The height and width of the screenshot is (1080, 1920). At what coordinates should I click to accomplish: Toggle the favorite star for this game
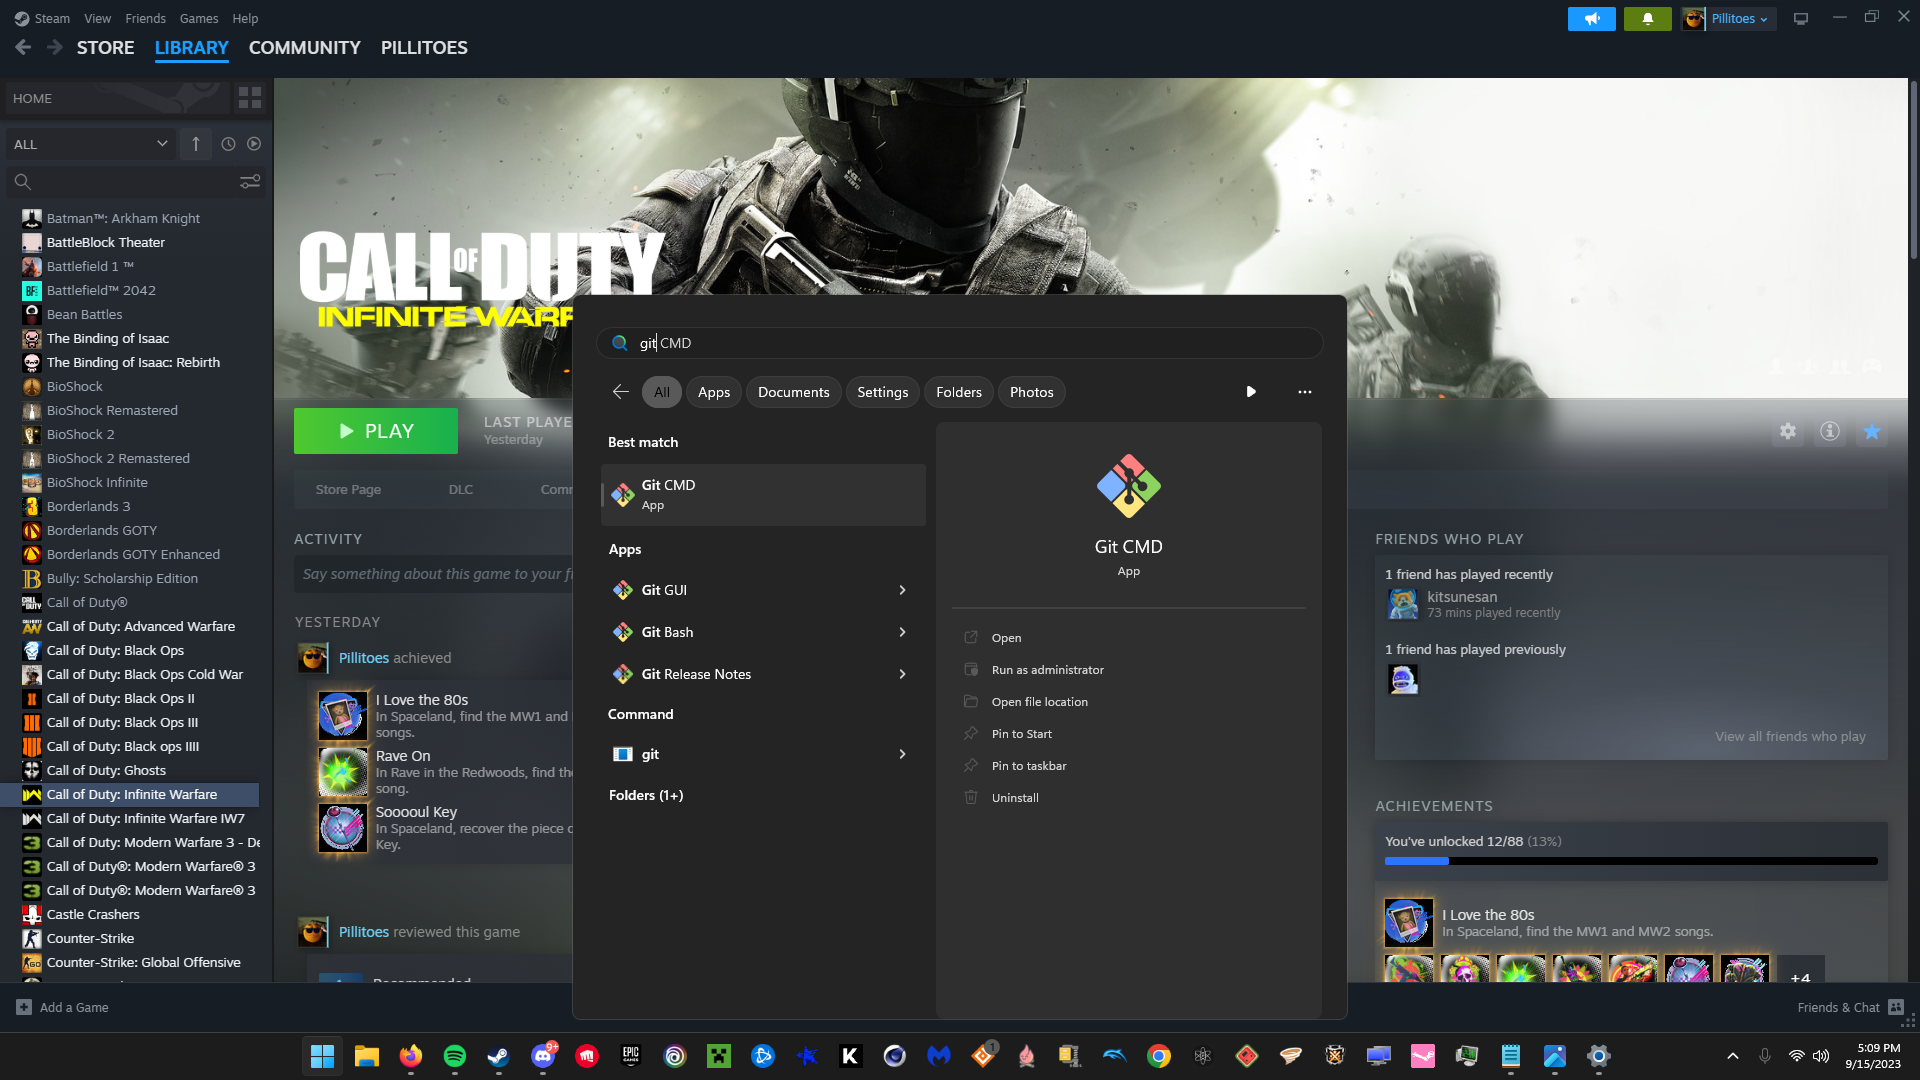[1872, 431]
